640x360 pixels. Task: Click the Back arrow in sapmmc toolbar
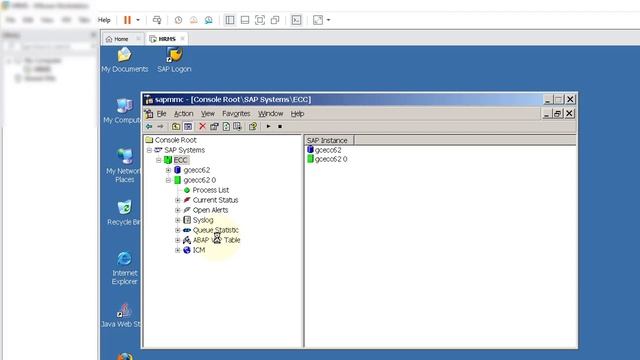click(149, 127)
